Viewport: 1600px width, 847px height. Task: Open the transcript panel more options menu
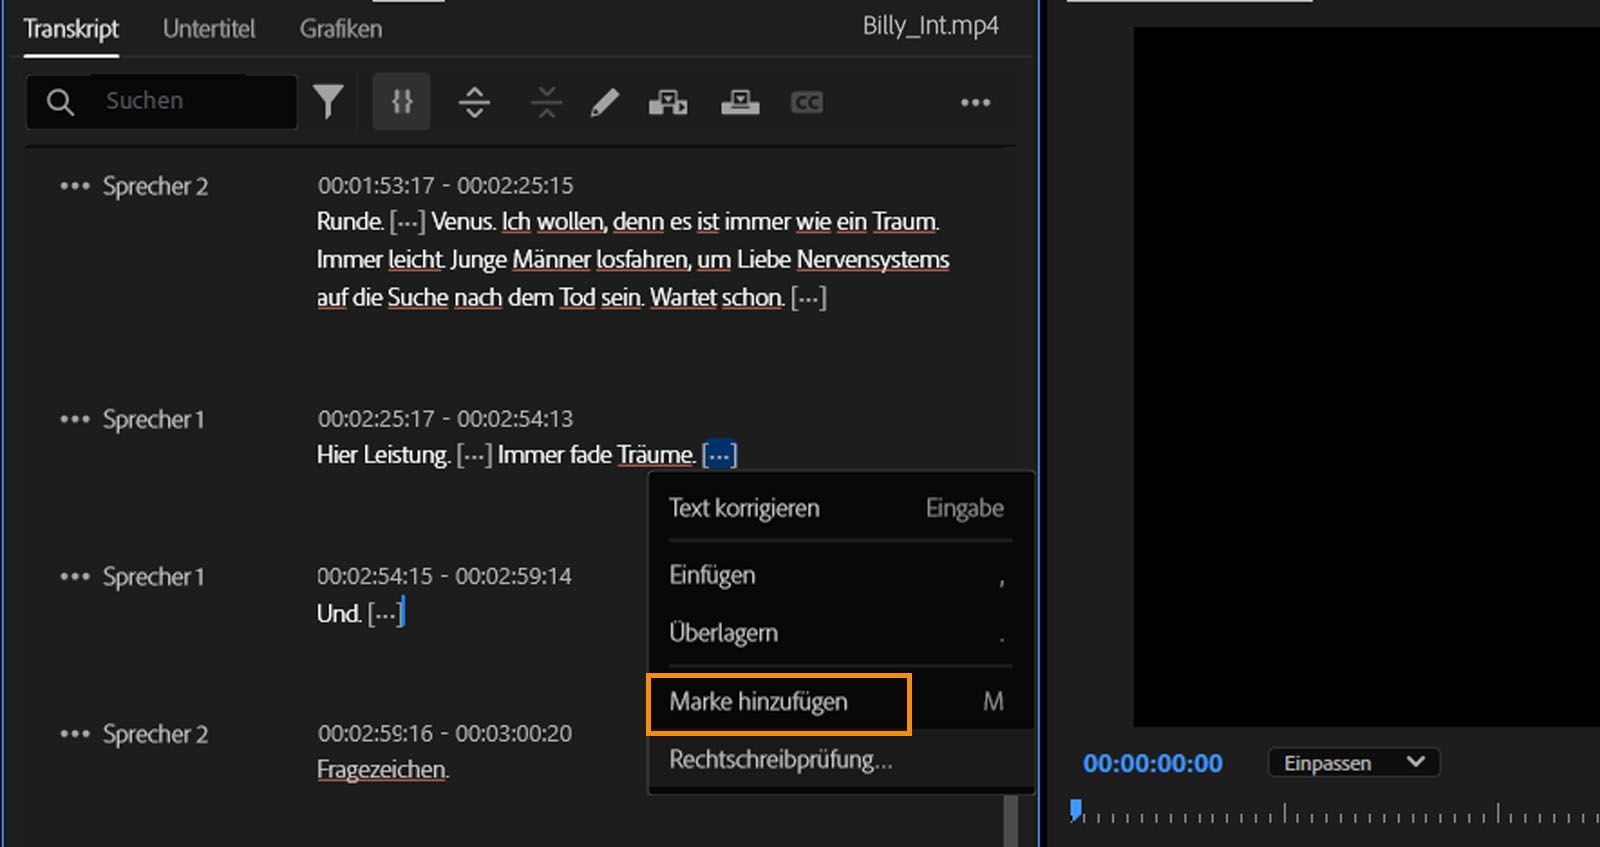pyautogui.click(x=975, y=102)
